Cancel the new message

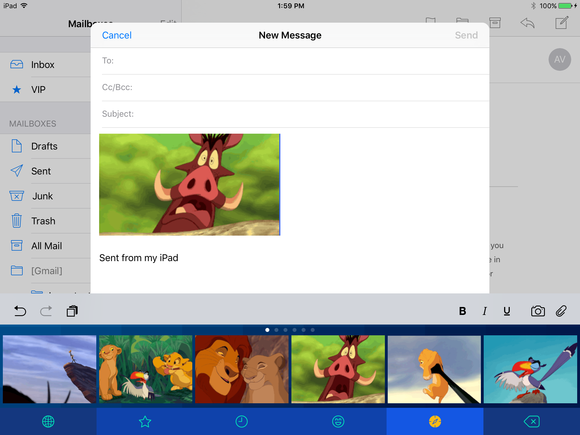click(x=117, y=35)
